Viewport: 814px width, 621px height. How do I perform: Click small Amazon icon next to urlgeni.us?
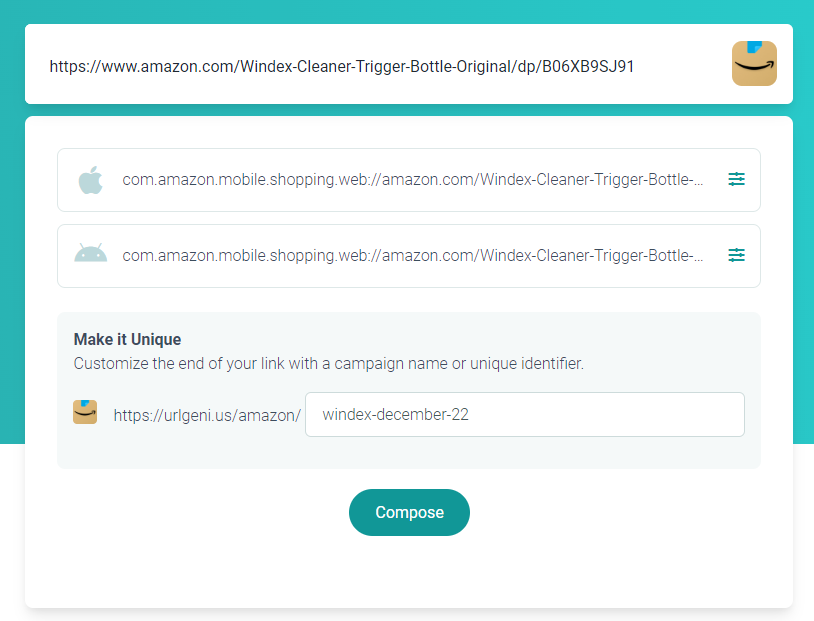tap(85, 412)
